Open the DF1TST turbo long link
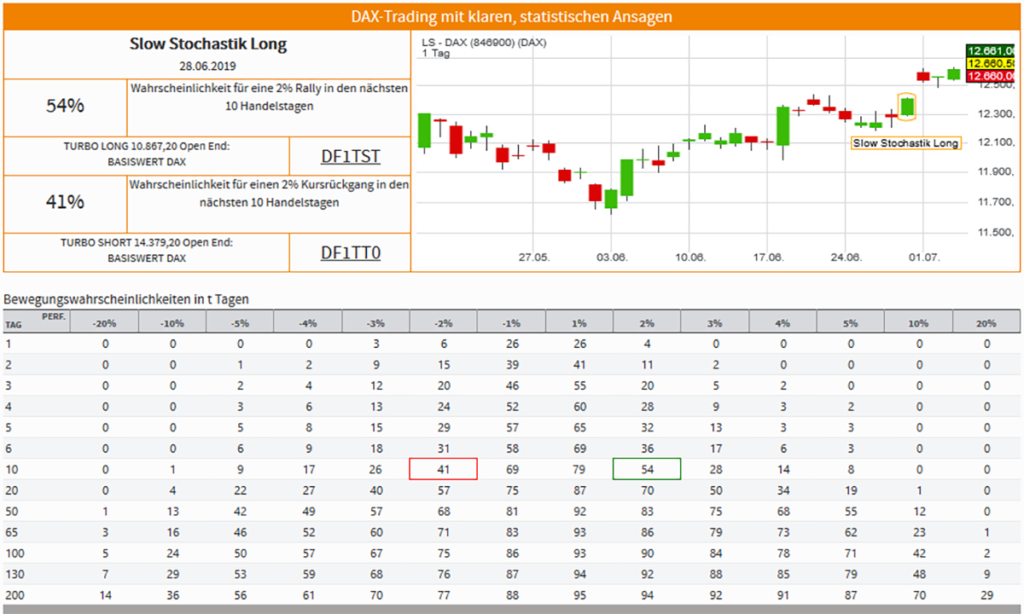Image resolution: width=1024 pixels, height=614 pixels. click(350, 157)
